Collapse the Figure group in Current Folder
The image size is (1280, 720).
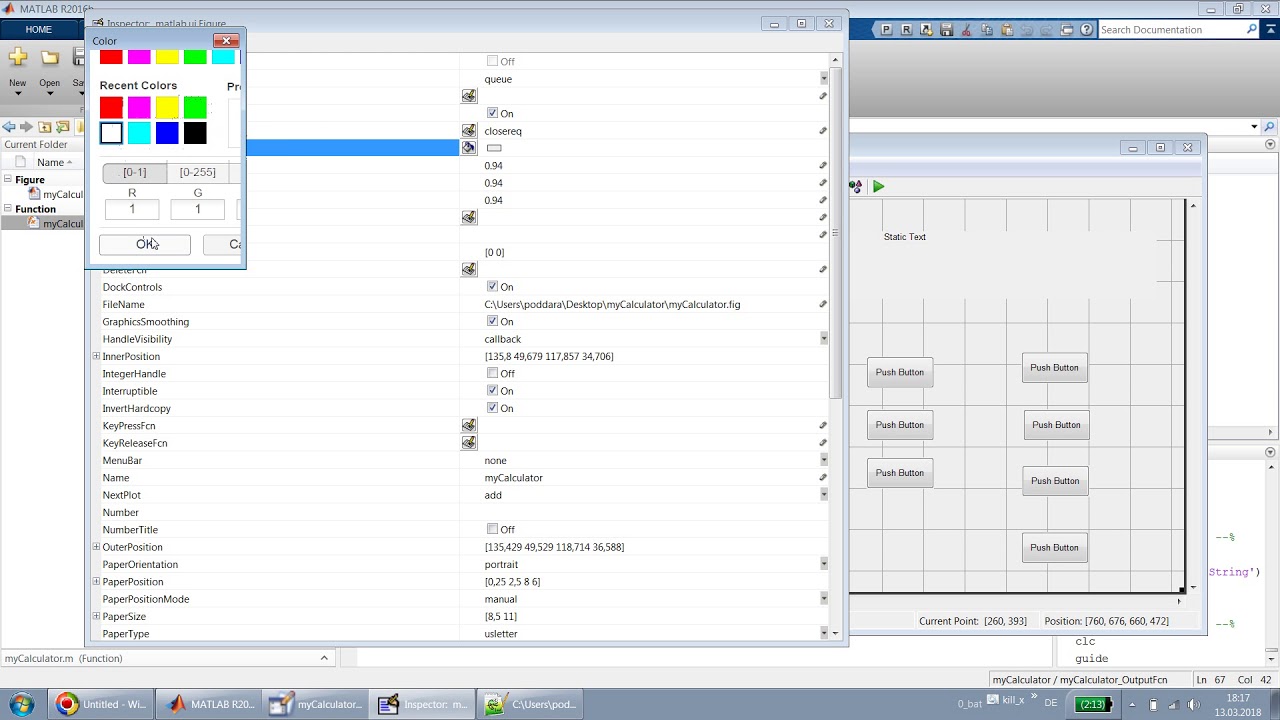[x=8, y=180]
